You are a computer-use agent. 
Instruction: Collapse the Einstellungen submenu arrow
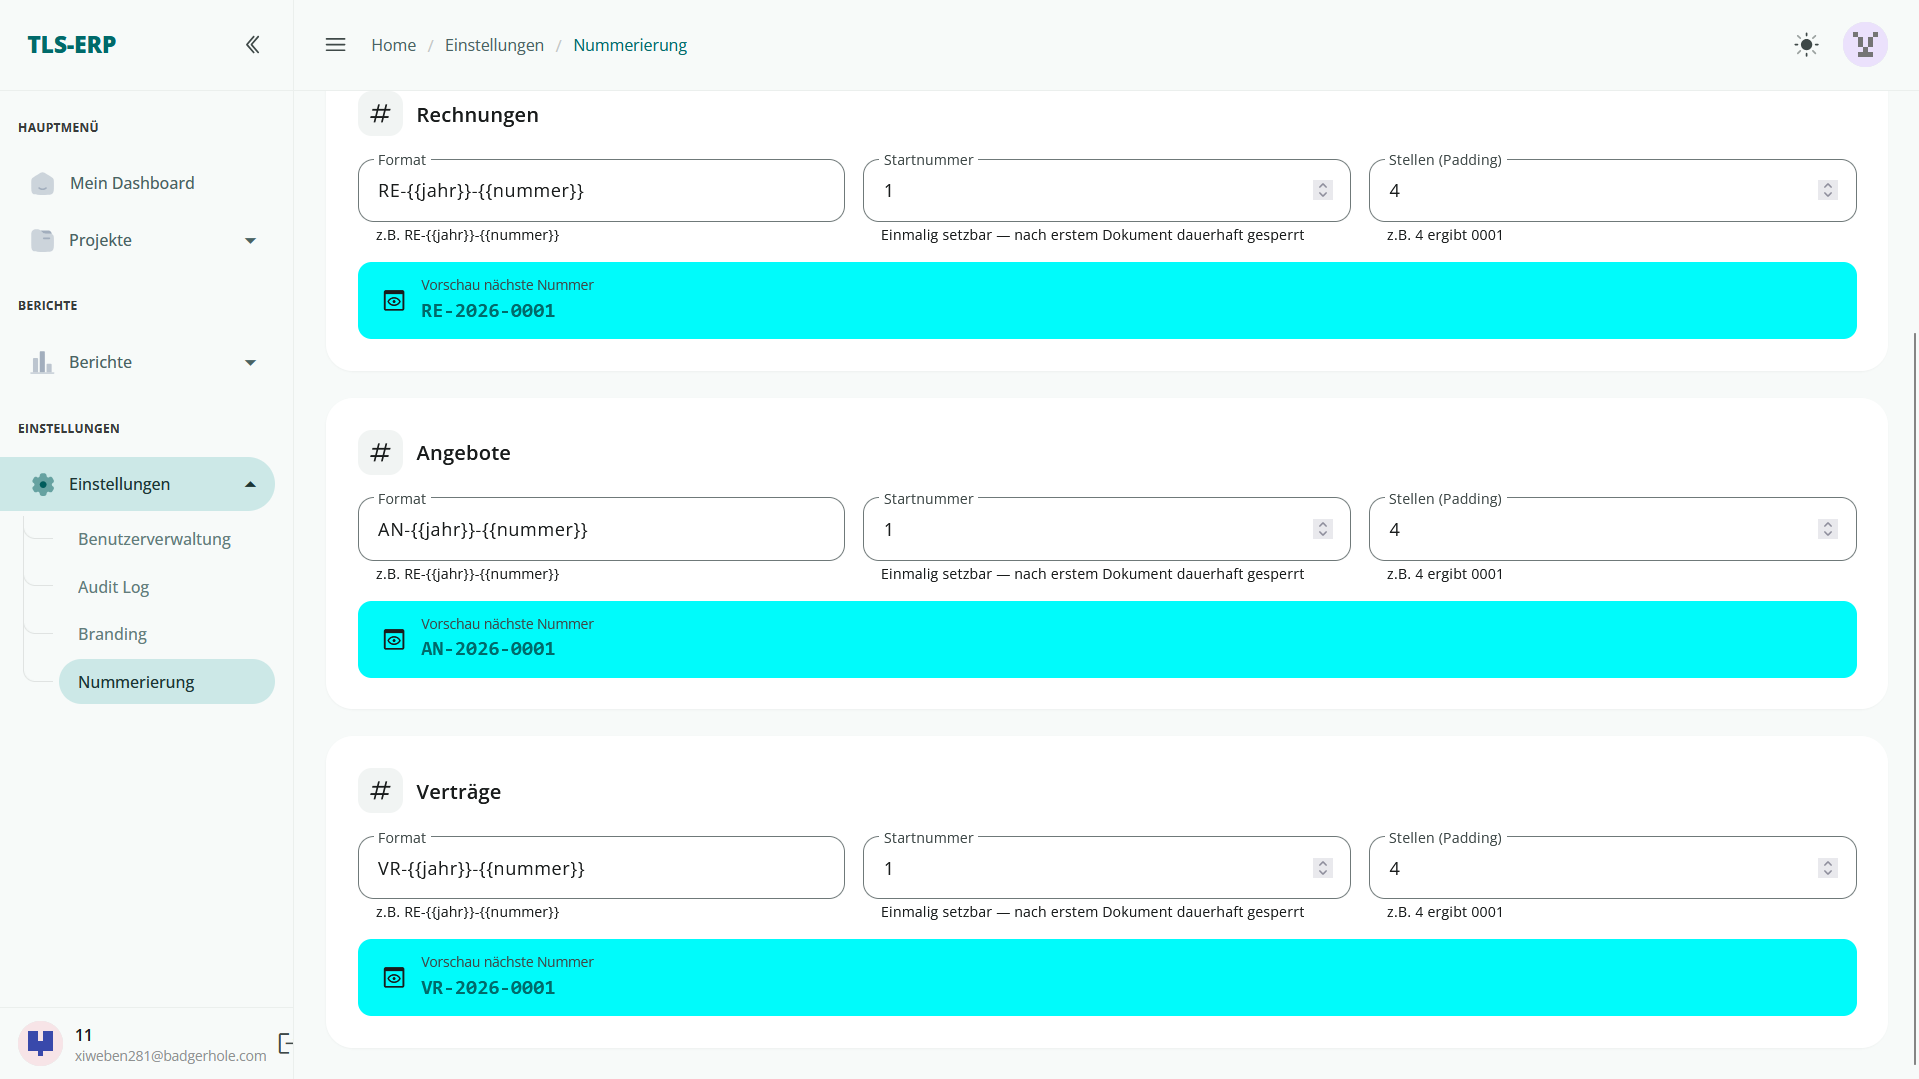pos(251,484)
